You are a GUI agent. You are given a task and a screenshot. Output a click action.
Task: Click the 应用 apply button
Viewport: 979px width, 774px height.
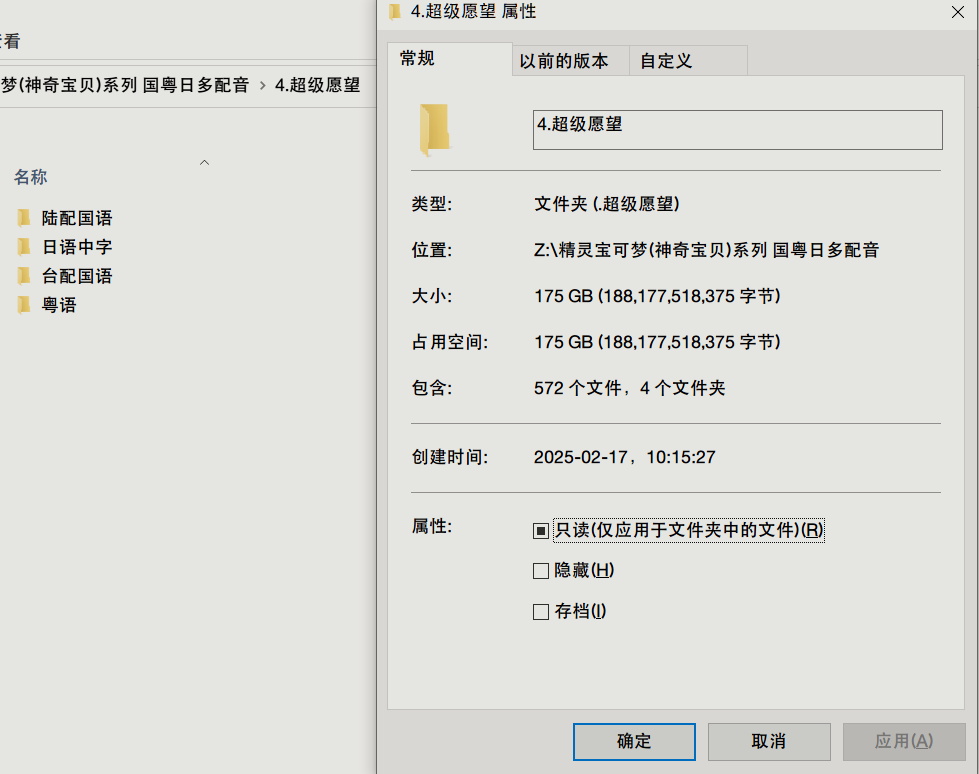point(903,741)
